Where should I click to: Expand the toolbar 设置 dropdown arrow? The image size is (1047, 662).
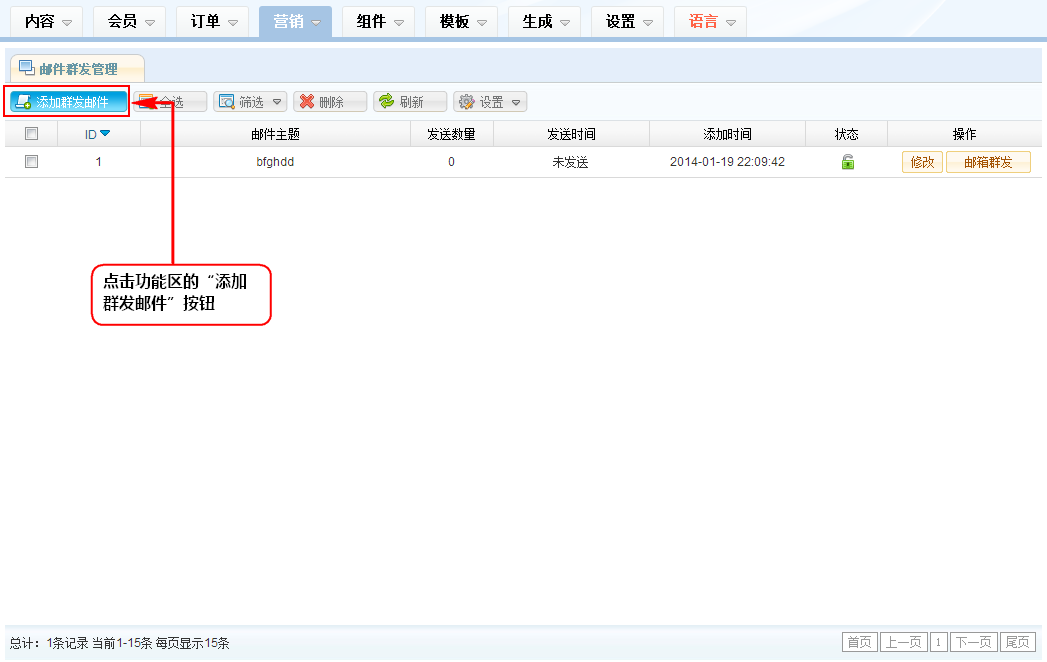516,102
